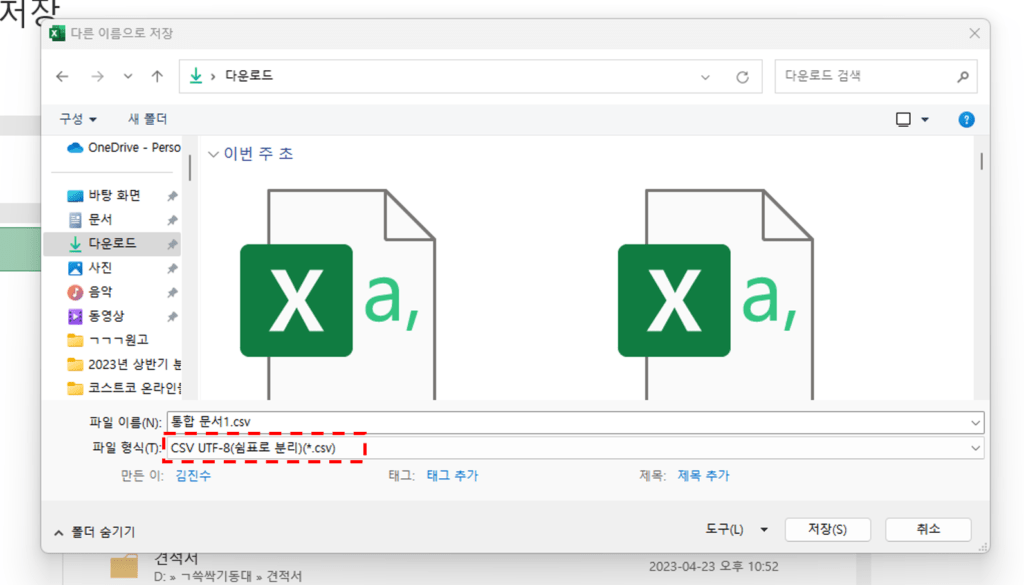Click the 취소 cancel button
Screen dimensions: 1024x585
pos(928,530)
